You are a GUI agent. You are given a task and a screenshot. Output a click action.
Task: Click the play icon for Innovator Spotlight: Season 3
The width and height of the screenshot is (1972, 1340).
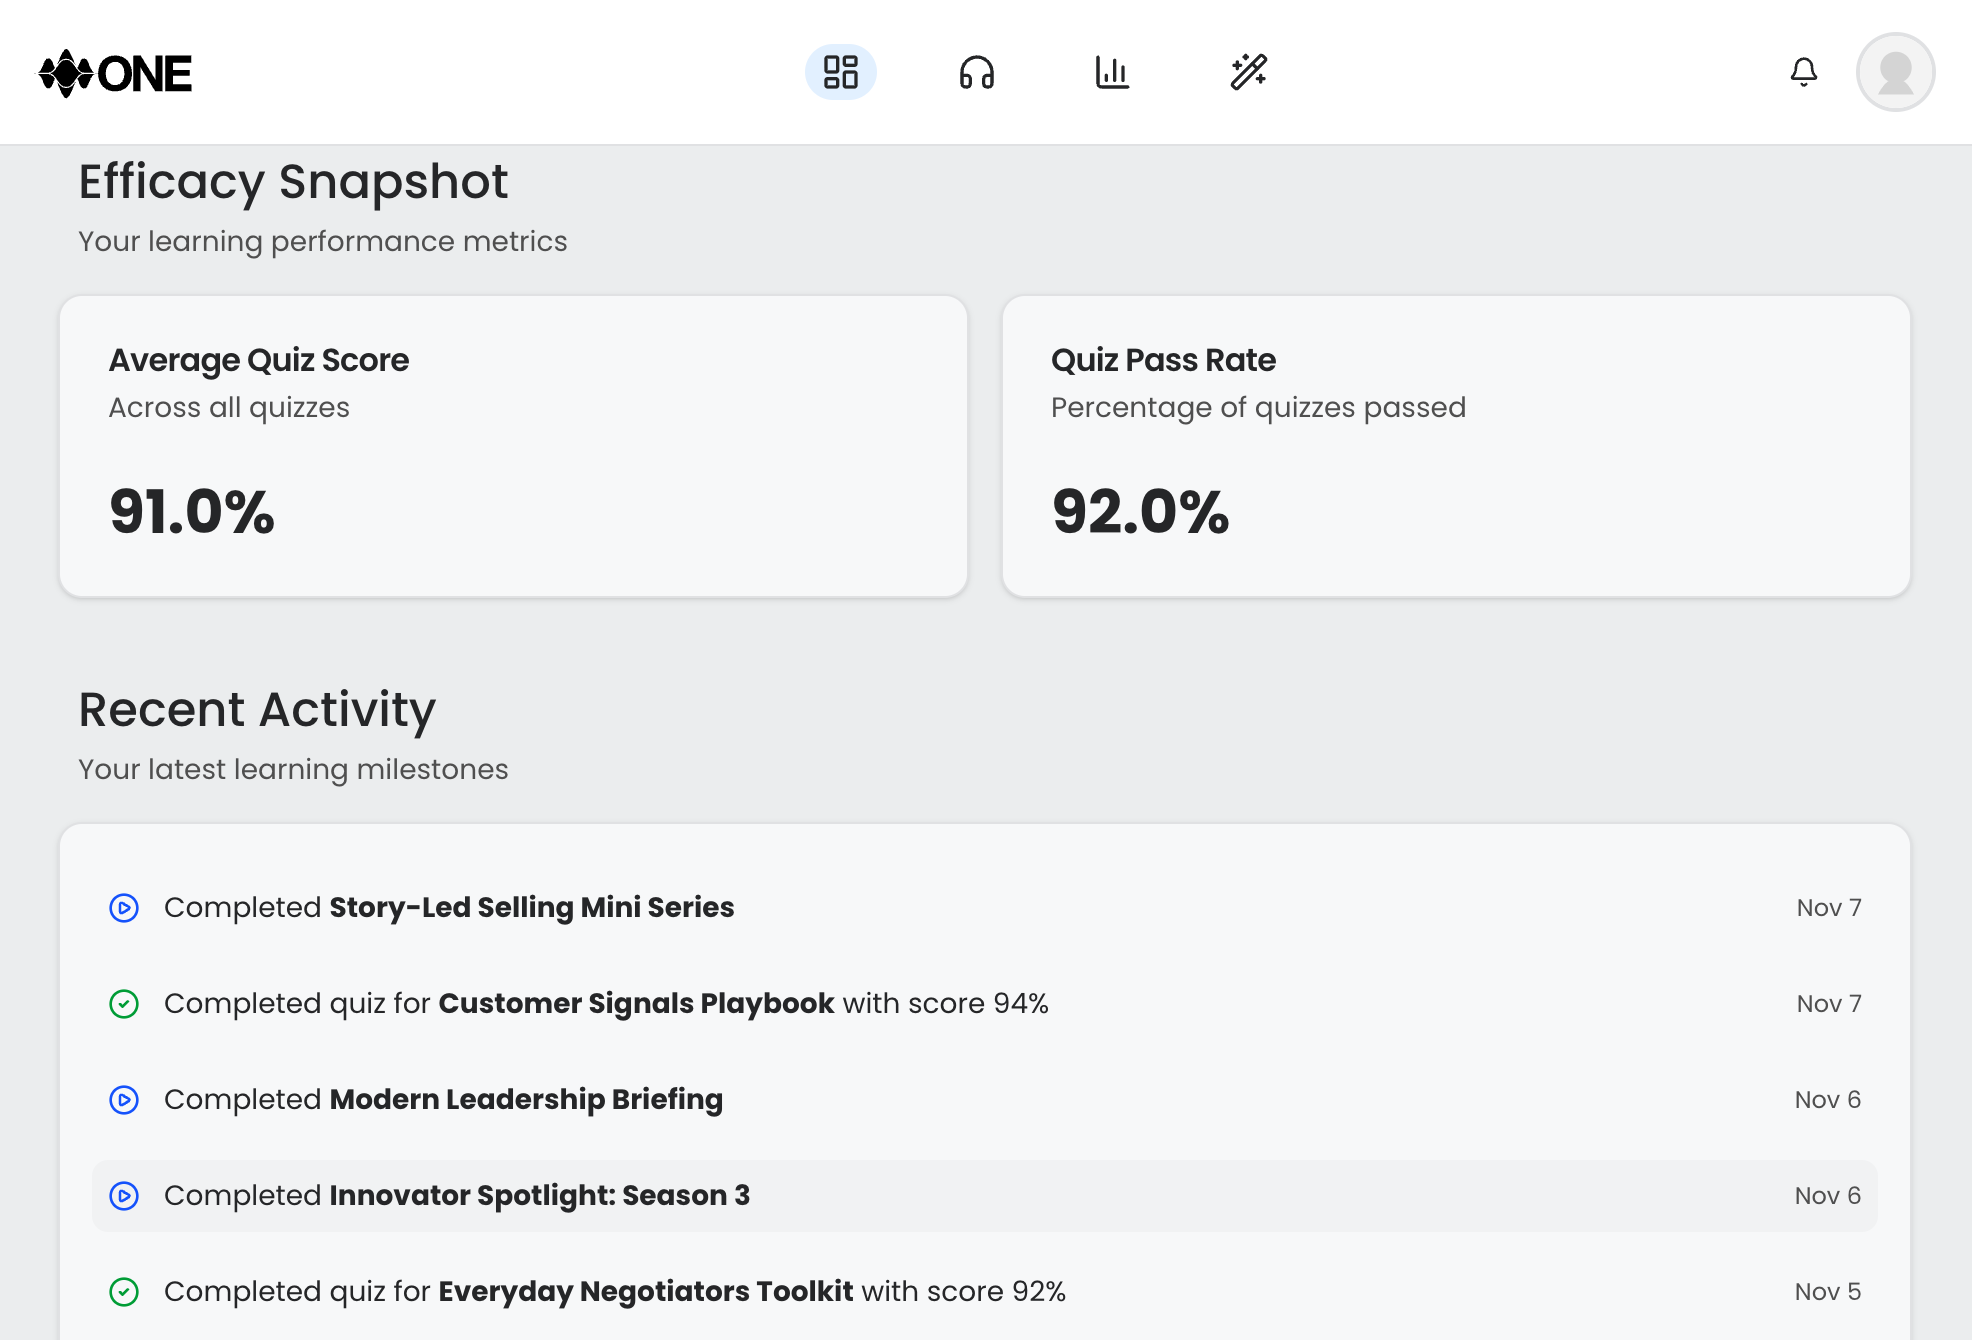click(122, 1195)
